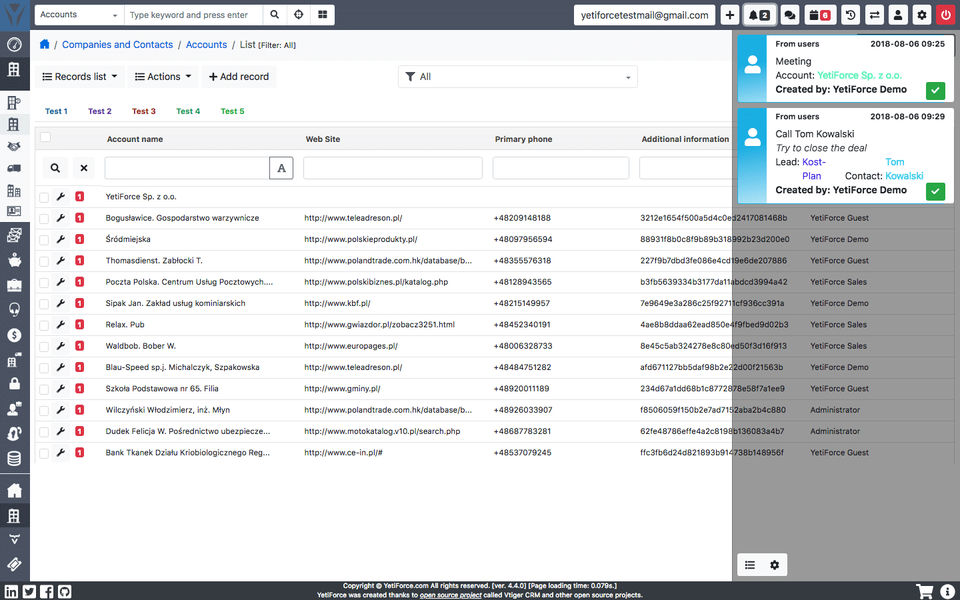Select checkbox for YetiForce Sp. z o.o. row
Image resolution: width=960 pixels, height=600 pixels.
[x=44, y=197]
